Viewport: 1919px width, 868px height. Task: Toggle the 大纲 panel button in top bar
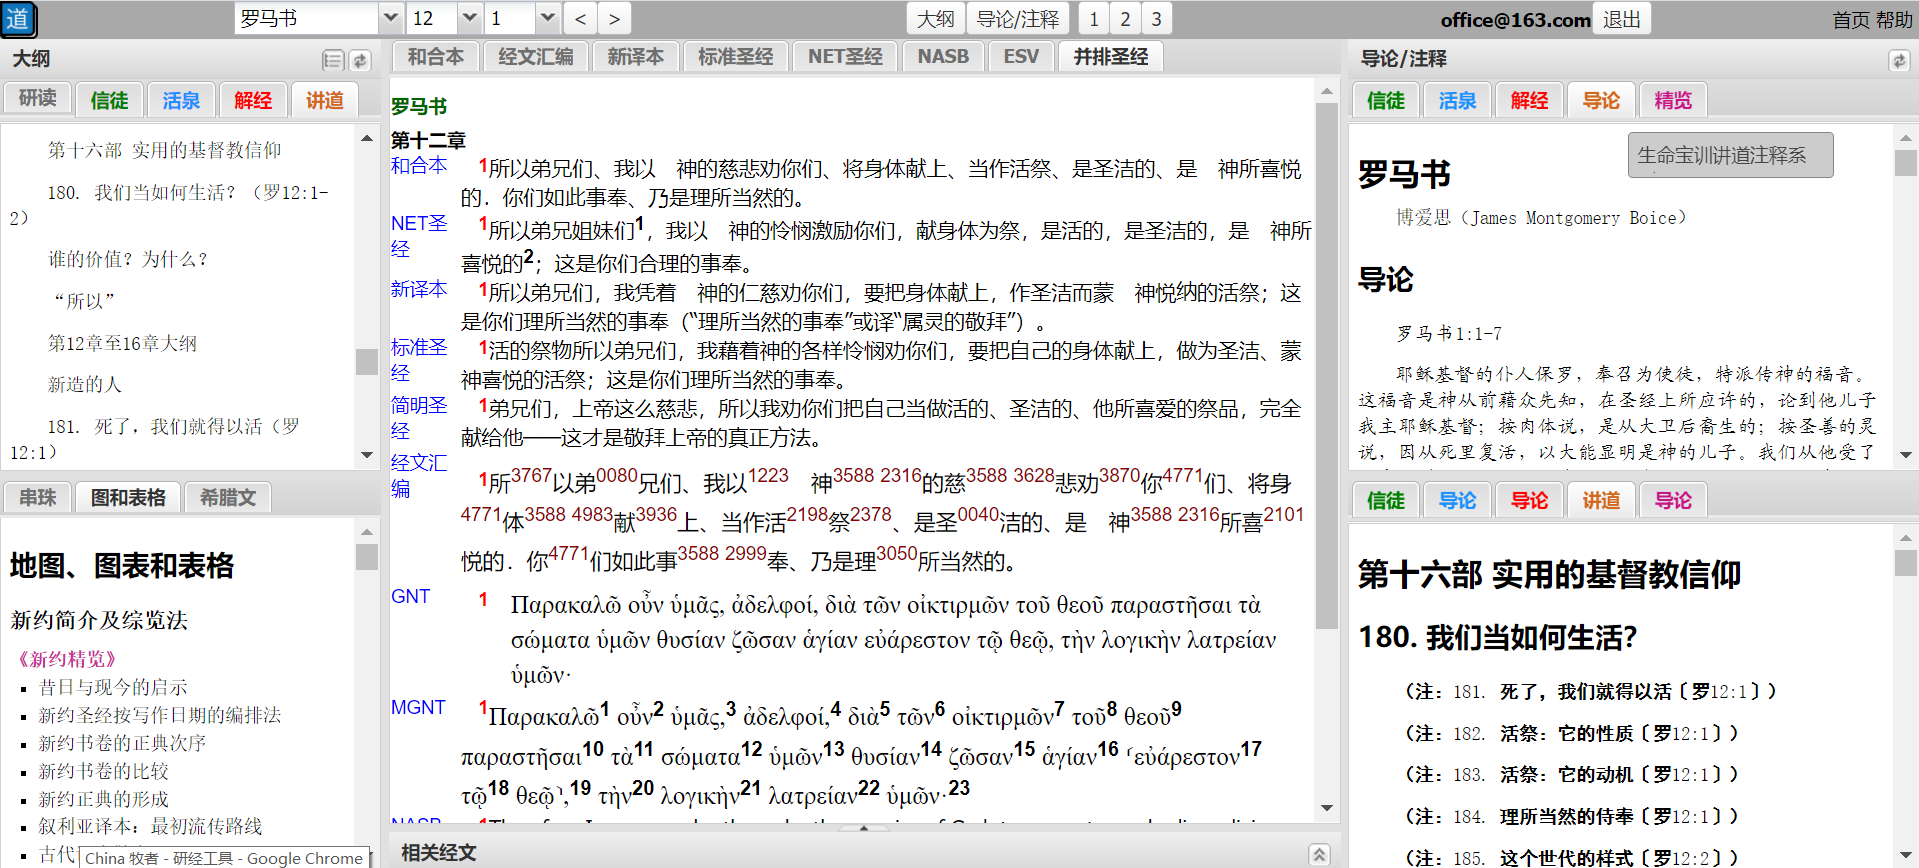tap(935, 19)
